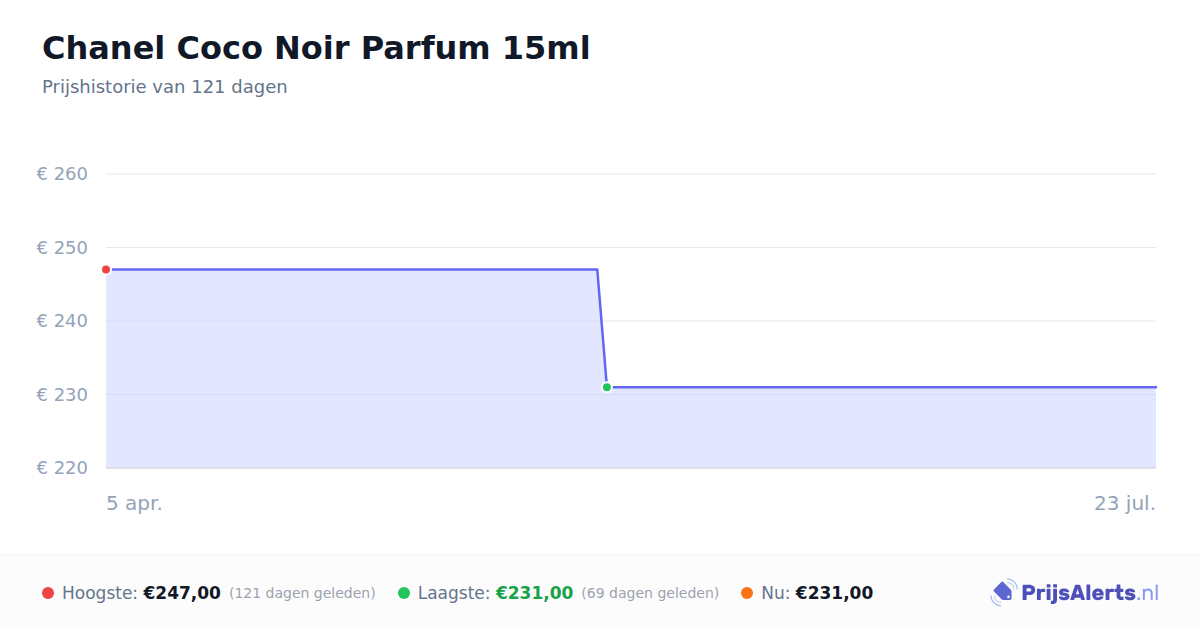
Task: Click the 23 jul. end date label
Action: [1125, 504]
